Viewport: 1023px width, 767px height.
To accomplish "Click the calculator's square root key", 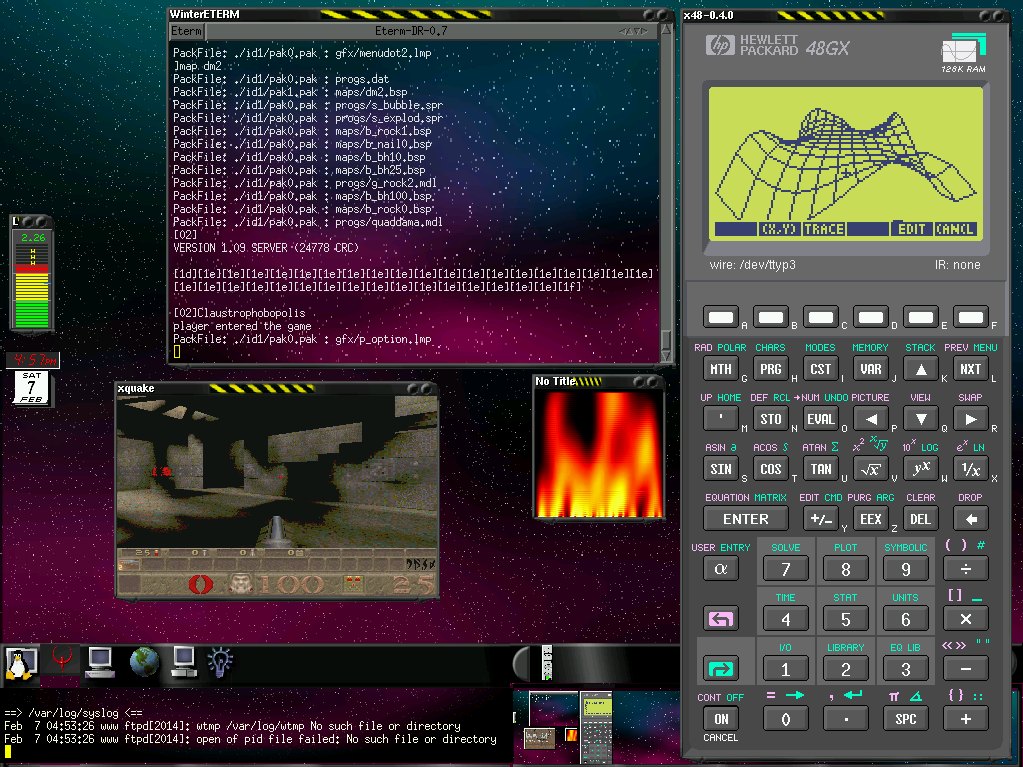I will [x=870, y=469].
